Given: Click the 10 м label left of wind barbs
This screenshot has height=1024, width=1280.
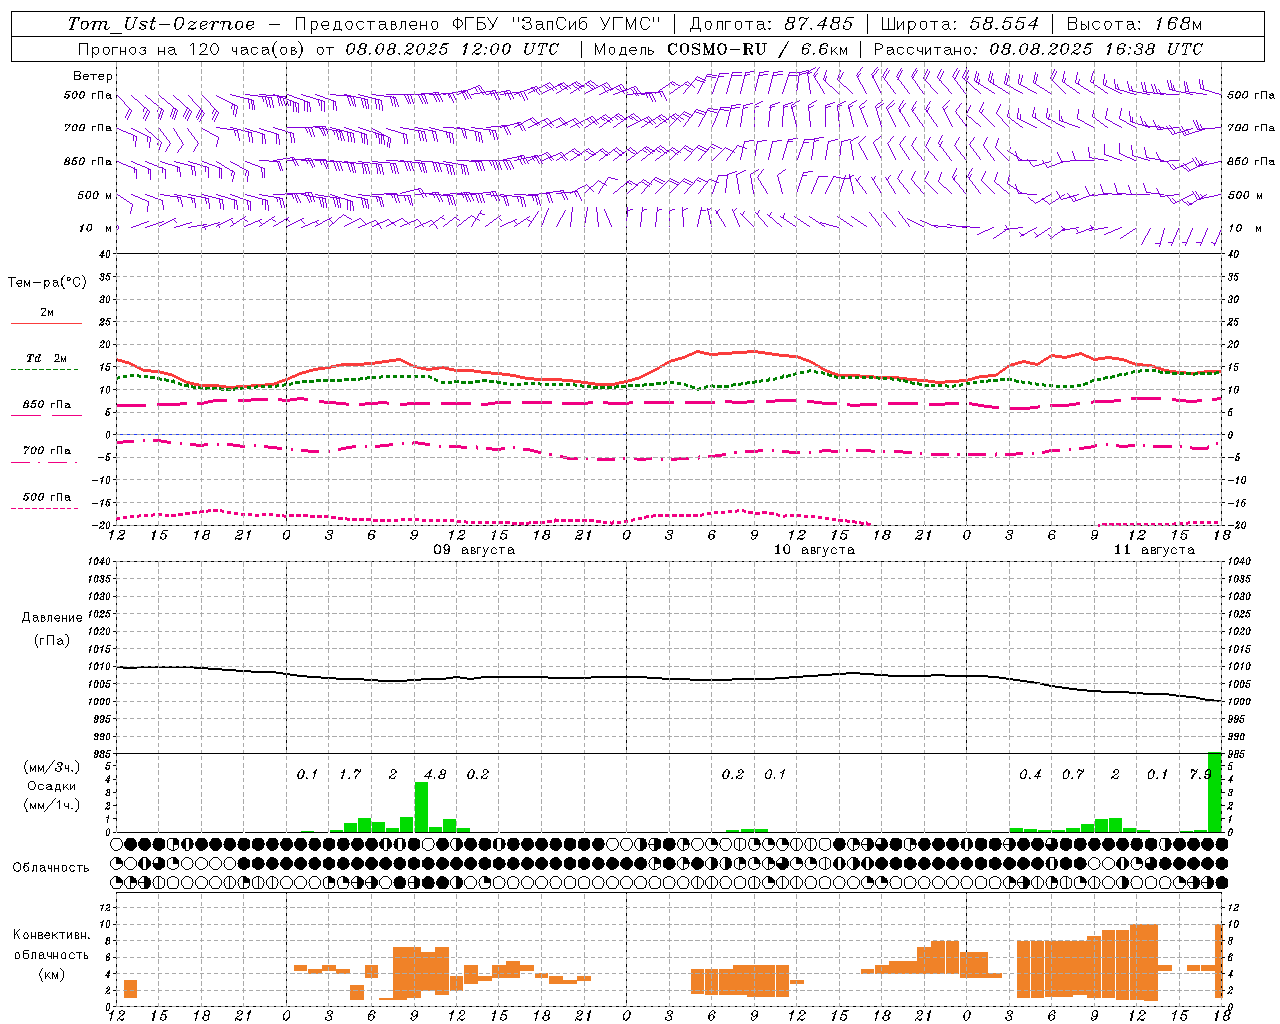Looking at the screenshot, I should point(96,228).
